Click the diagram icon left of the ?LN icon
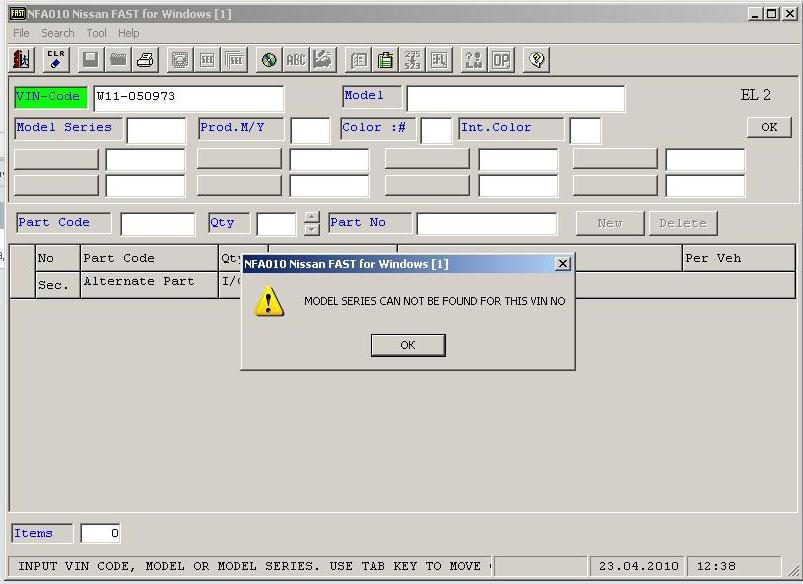Viewport: 803px width, 584px height. (439, 60)
